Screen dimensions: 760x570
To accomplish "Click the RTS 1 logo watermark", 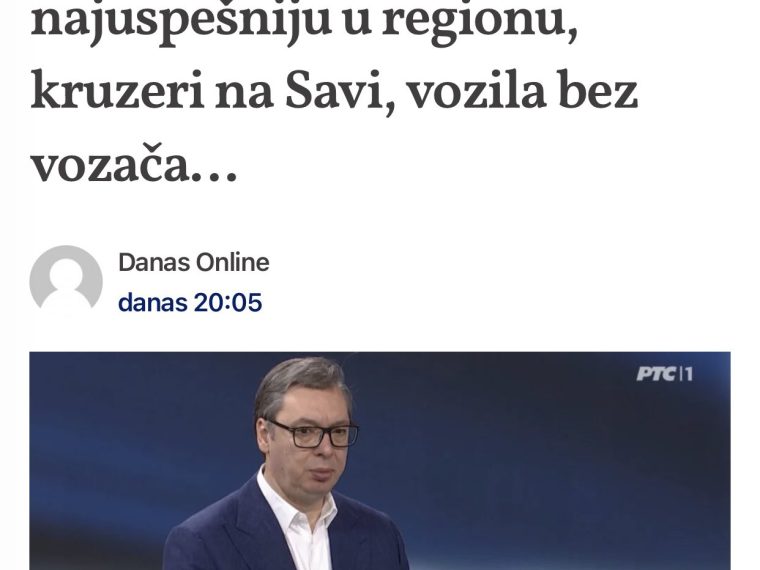I will coord(665,374).
